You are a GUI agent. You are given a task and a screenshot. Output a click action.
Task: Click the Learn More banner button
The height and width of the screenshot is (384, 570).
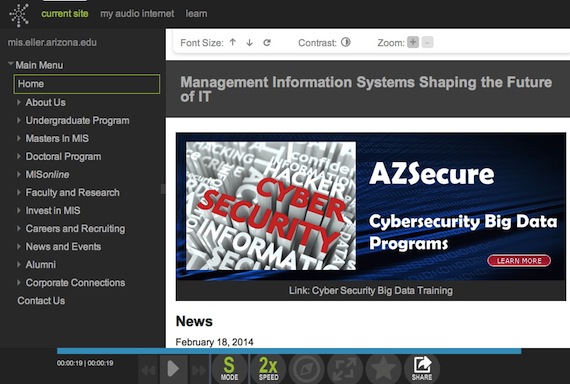[x=519, y=261]
